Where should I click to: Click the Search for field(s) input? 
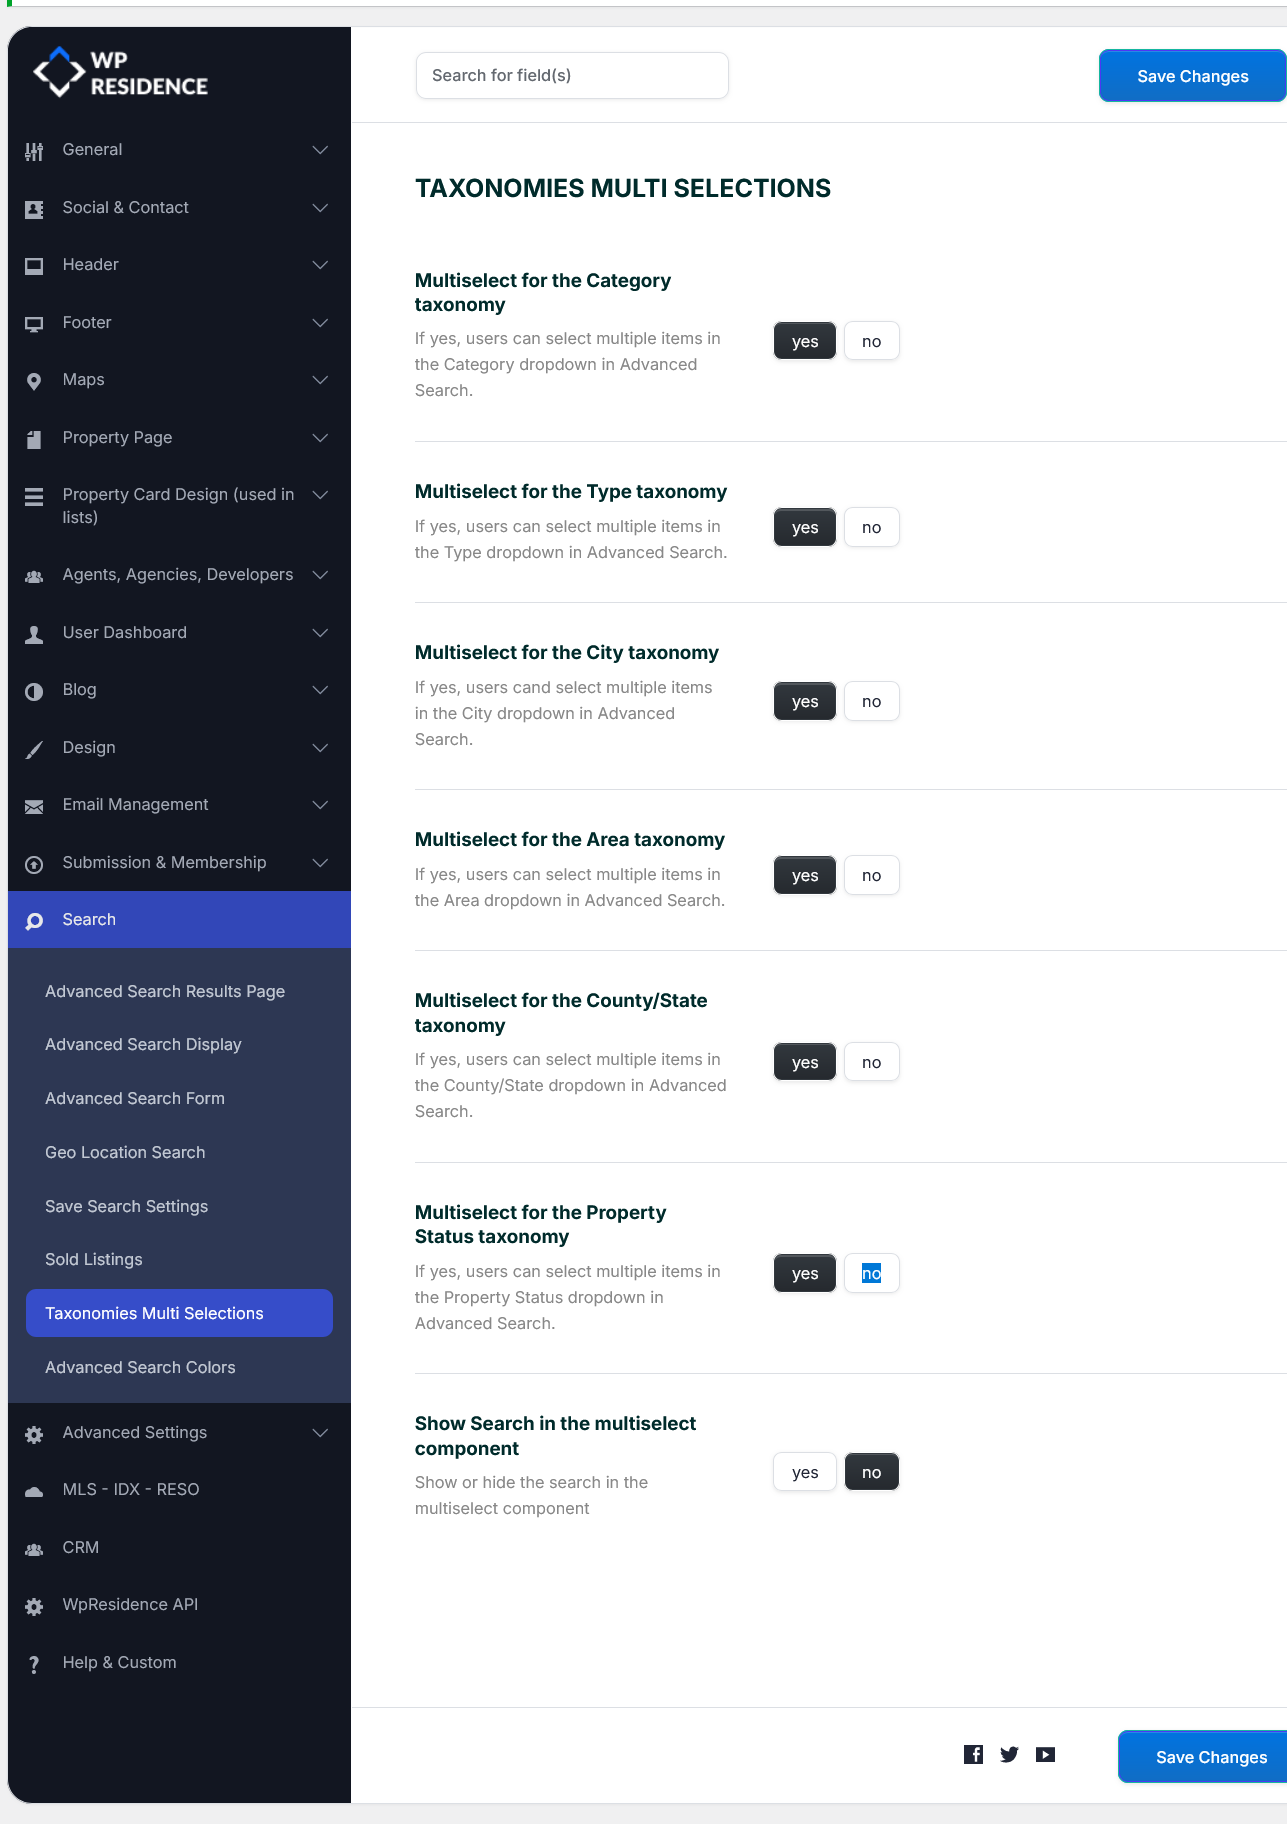(572, 75)
